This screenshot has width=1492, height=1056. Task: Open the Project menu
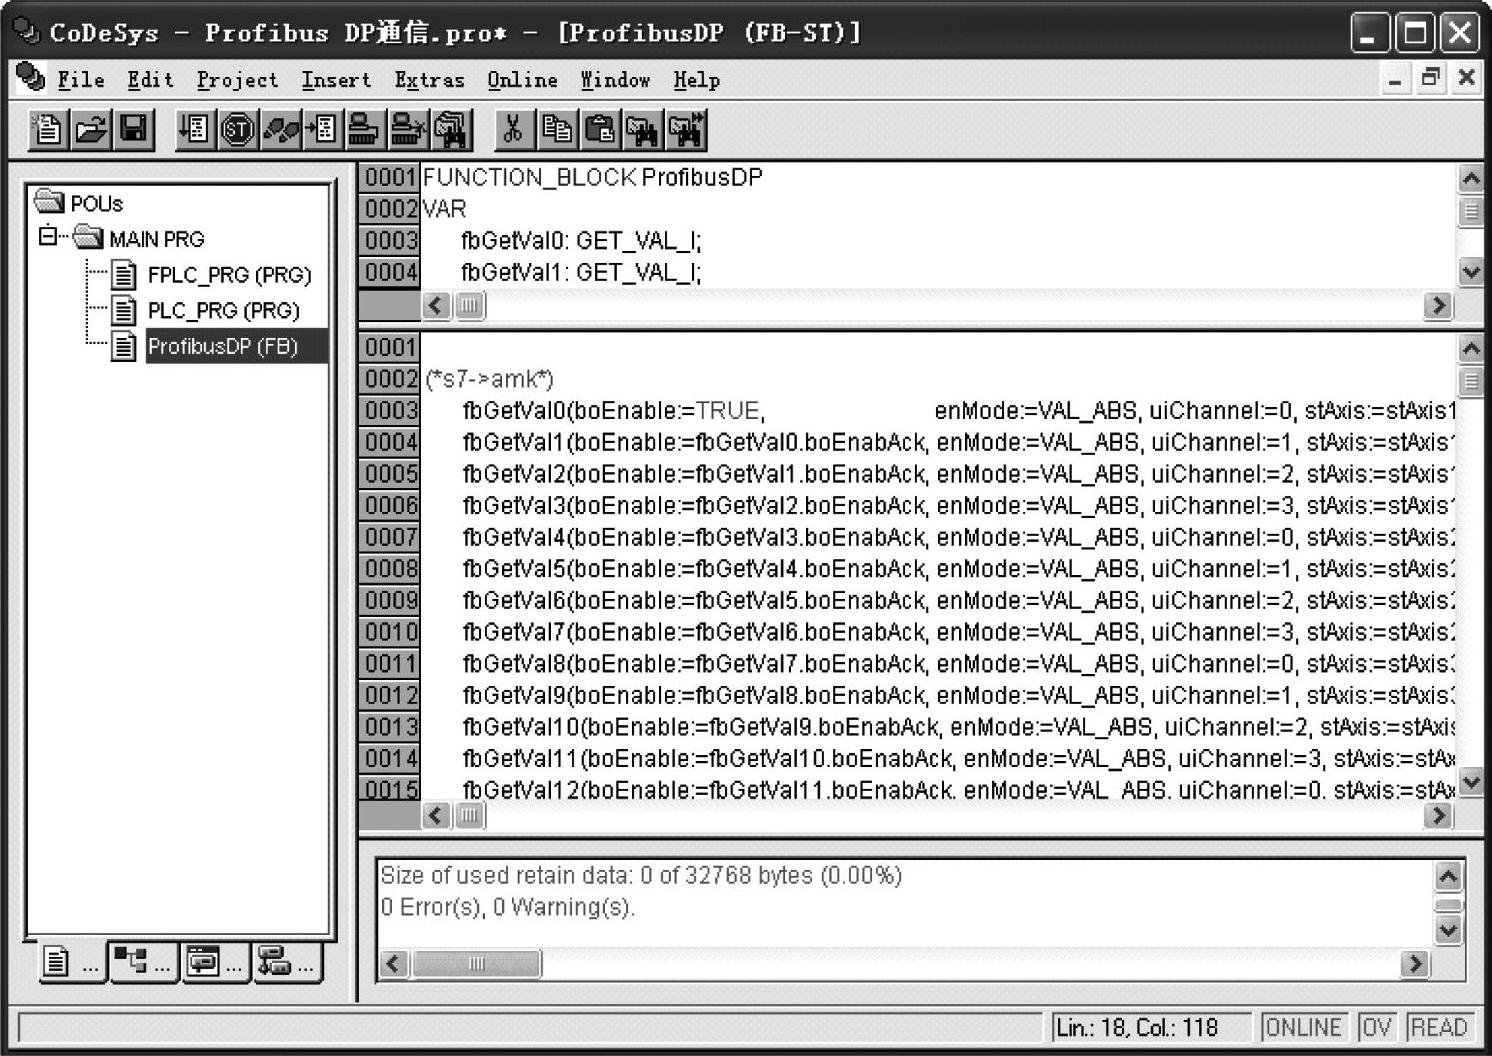pos(237,80)
